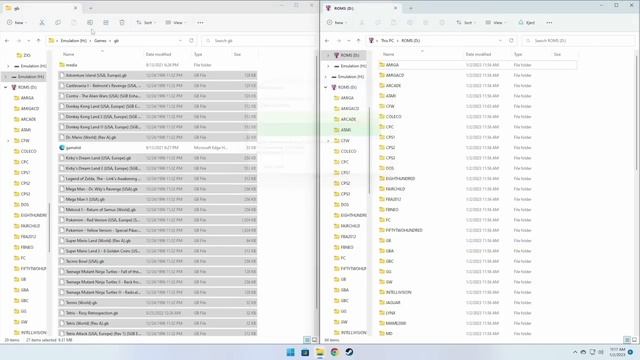Go back in the gb window
Screen dimensions: 640x360
tap(7, 41)
